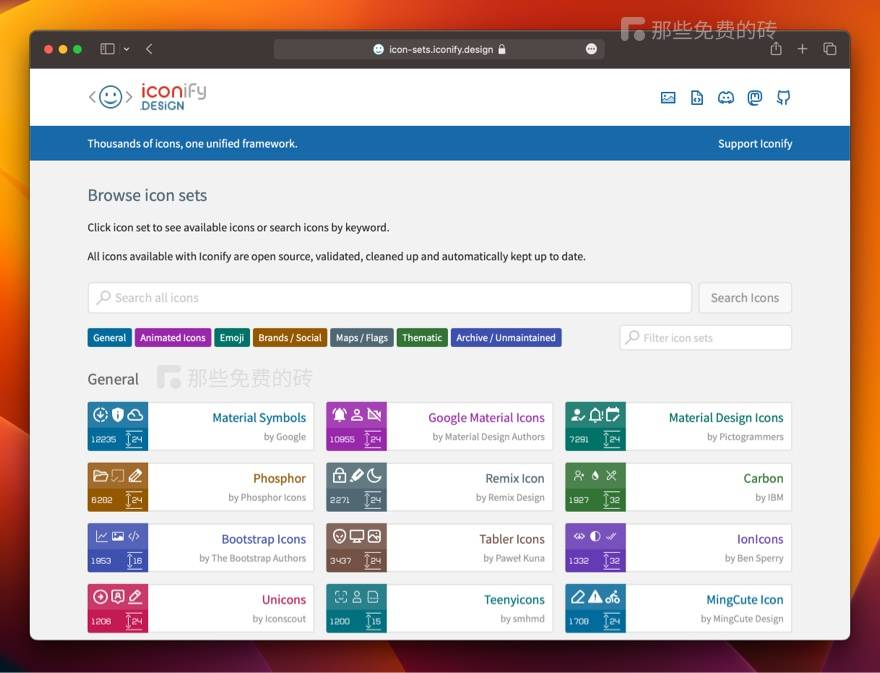Screen dimensions: 880x673
Task: Show the tab overview icon
Action: (829, 49)
